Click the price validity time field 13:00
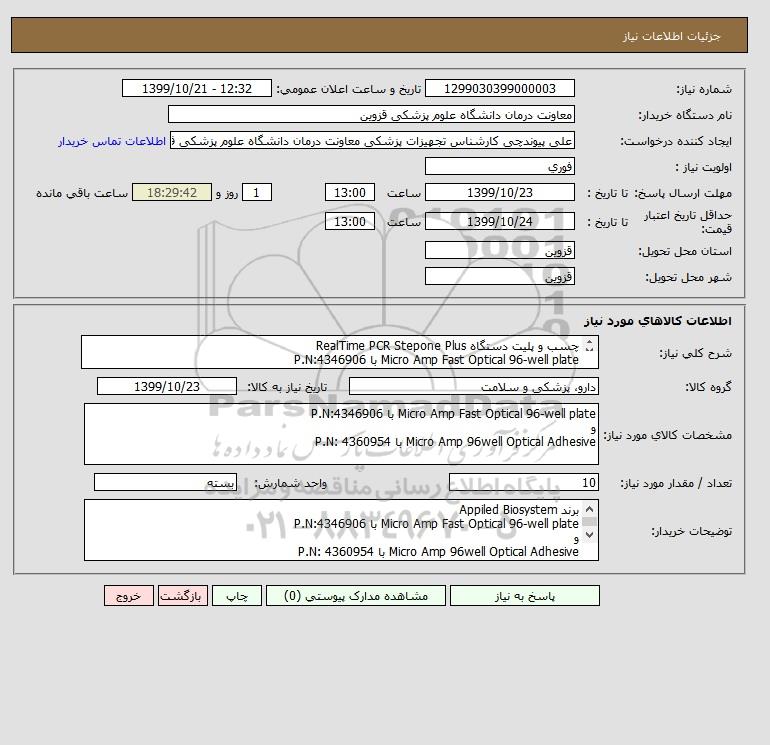Image resolution: width=770 pixels, height=745 pixels. point(350,221)
